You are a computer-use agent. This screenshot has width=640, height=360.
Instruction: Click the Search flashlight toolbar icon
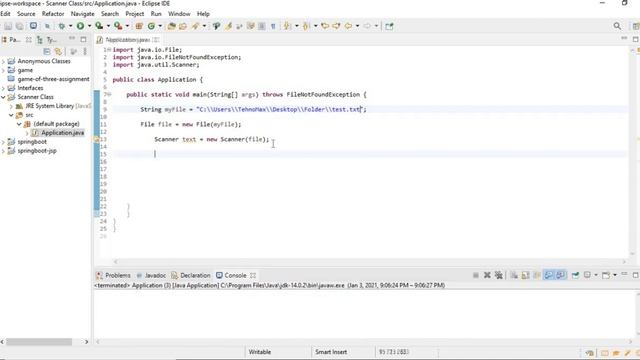[x=196, y=26]
